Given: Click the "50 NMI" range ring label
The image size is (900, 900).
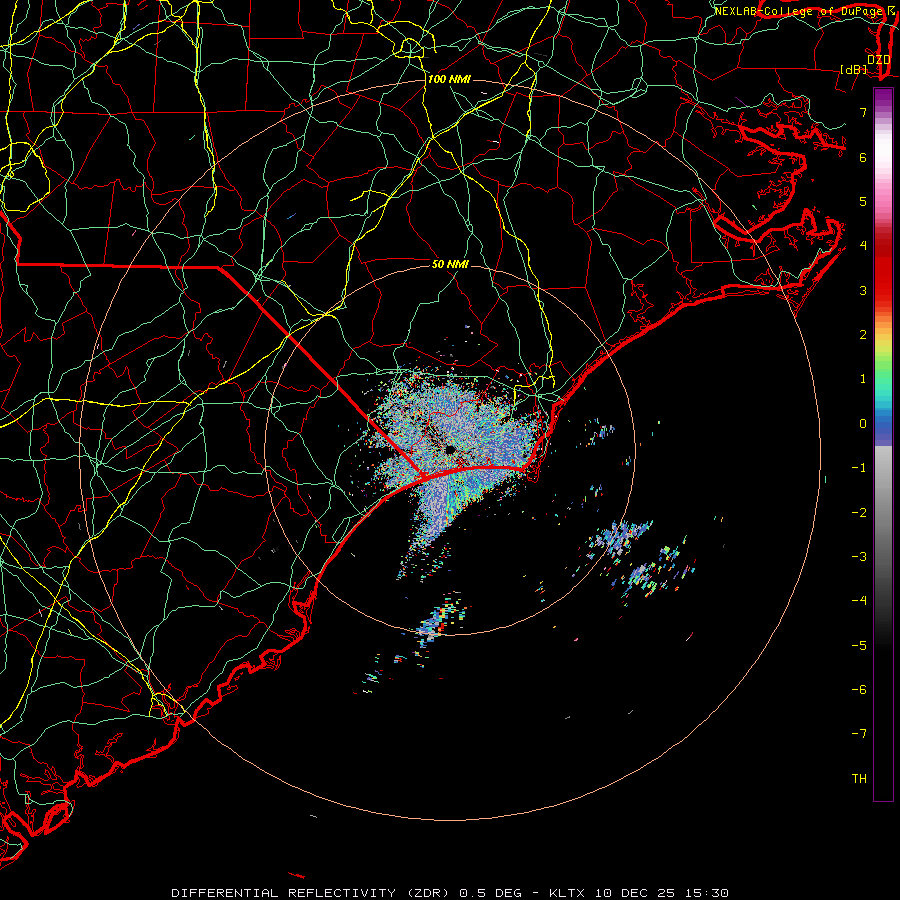Looking at the screenshot, I should point(450,264).
